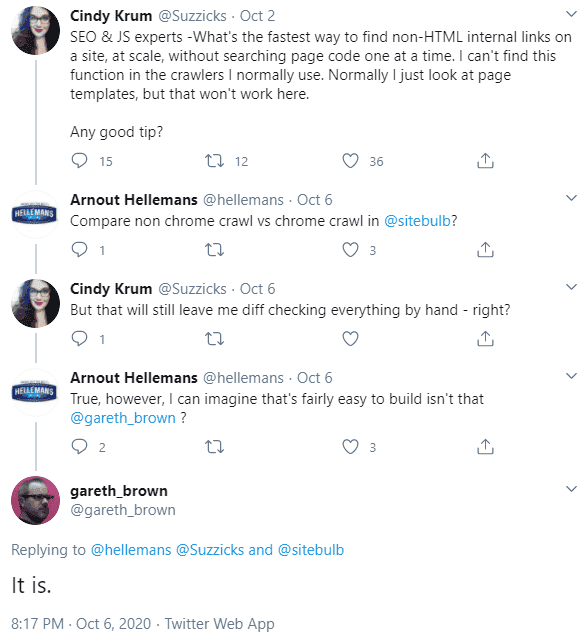
Task: Open the @sitebulb mention in Arnout's tweet
Action: click(417, 221)
